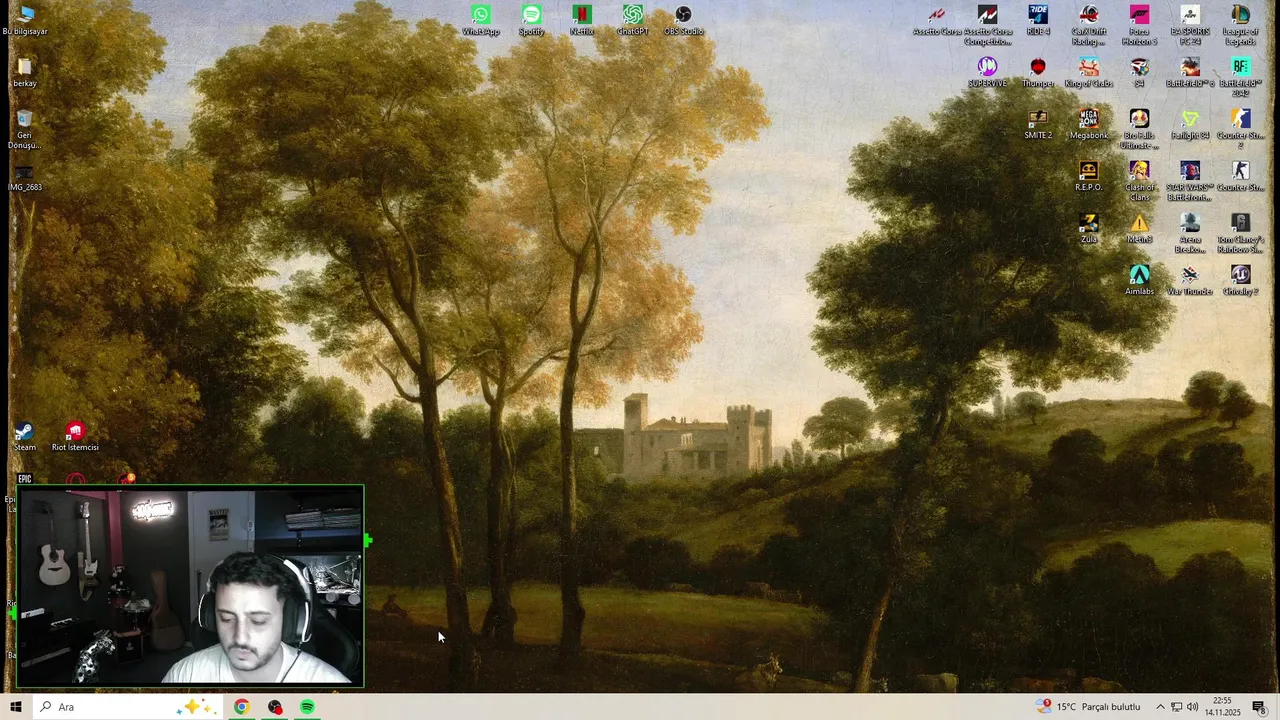1280x720 pixels.
Task: Open the WhatsApp desktop shortcut
Action: point(481,20)
